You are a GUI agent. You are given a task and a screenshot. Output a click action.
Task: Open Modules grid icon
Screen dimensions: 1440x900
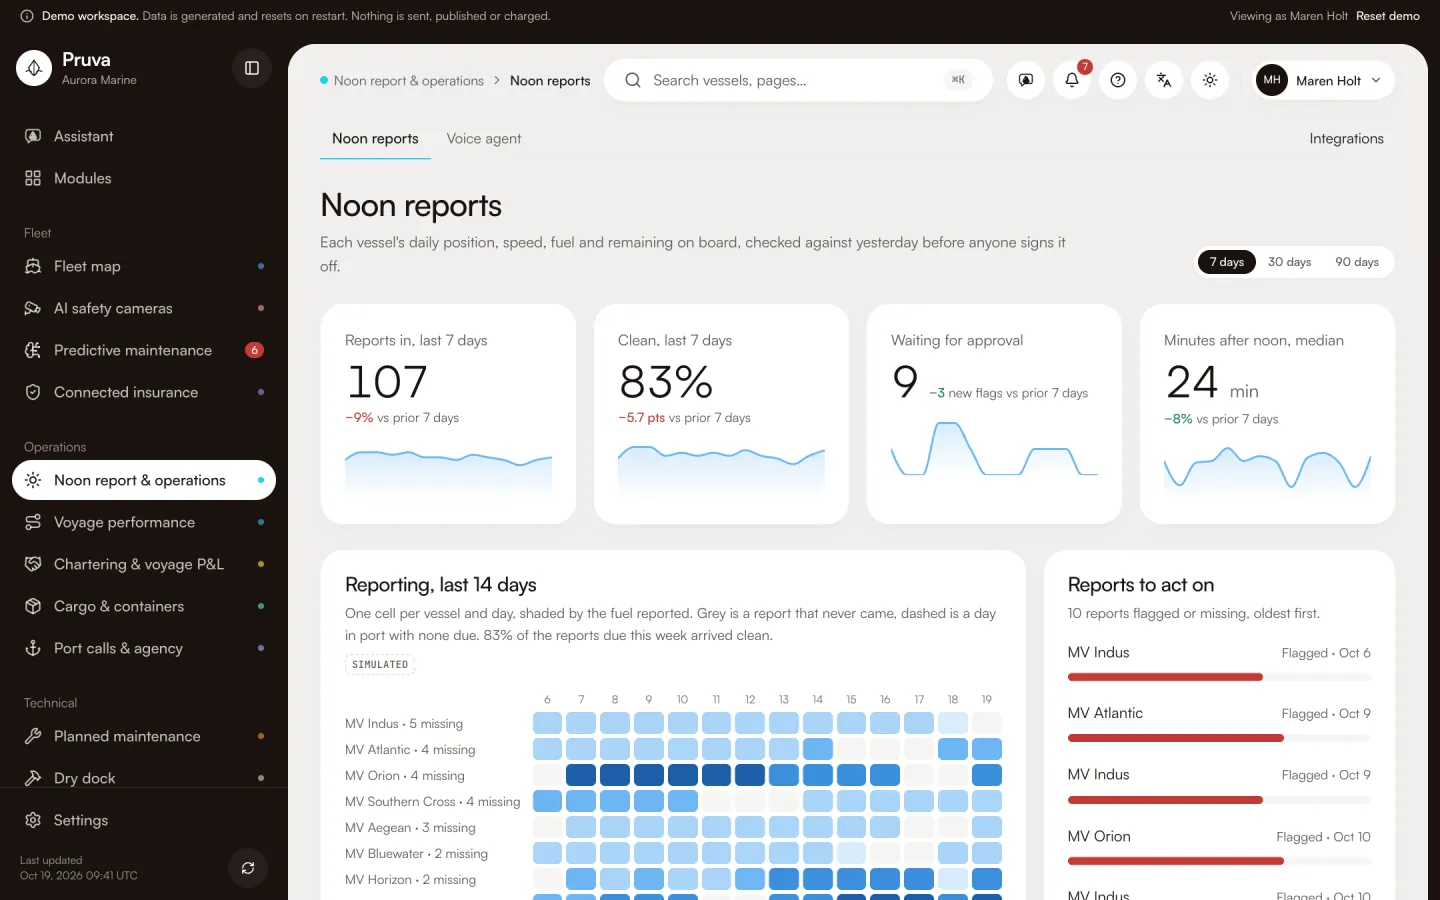(x=33, y=178)
